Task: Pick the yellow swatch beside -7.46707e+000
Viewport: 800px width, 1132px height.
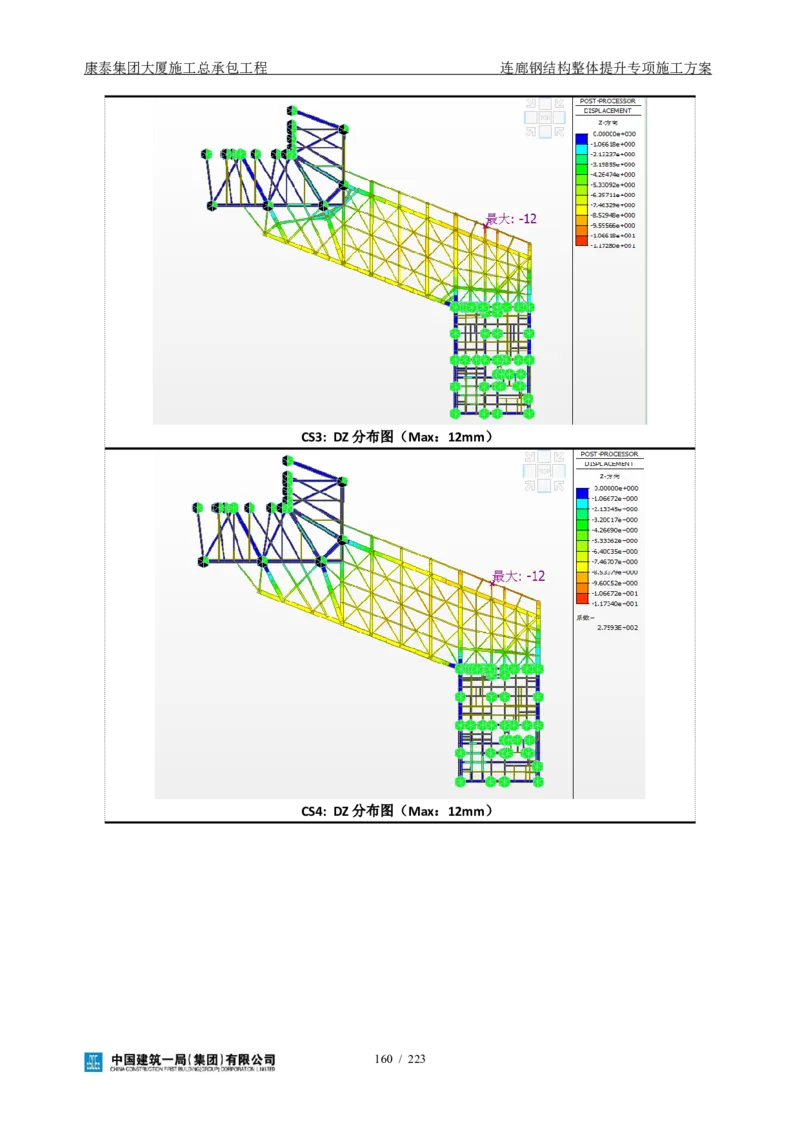Action: (x=582, y=567)
